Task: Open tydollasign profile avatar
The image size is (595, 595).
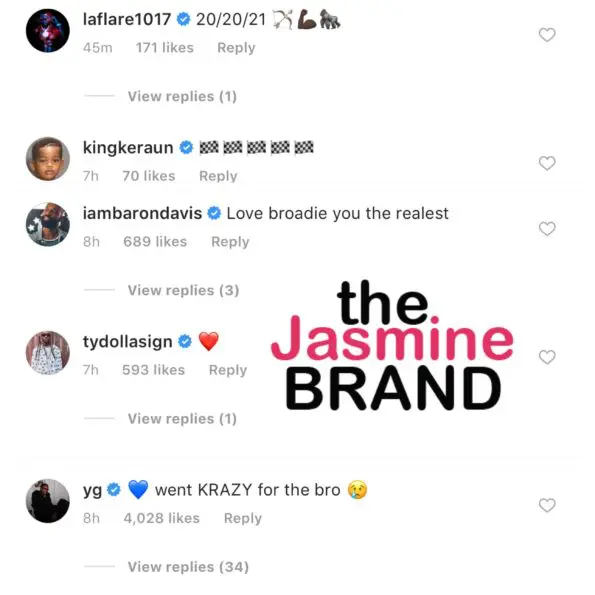Action: pyautogui.click(x=48, y=353)
